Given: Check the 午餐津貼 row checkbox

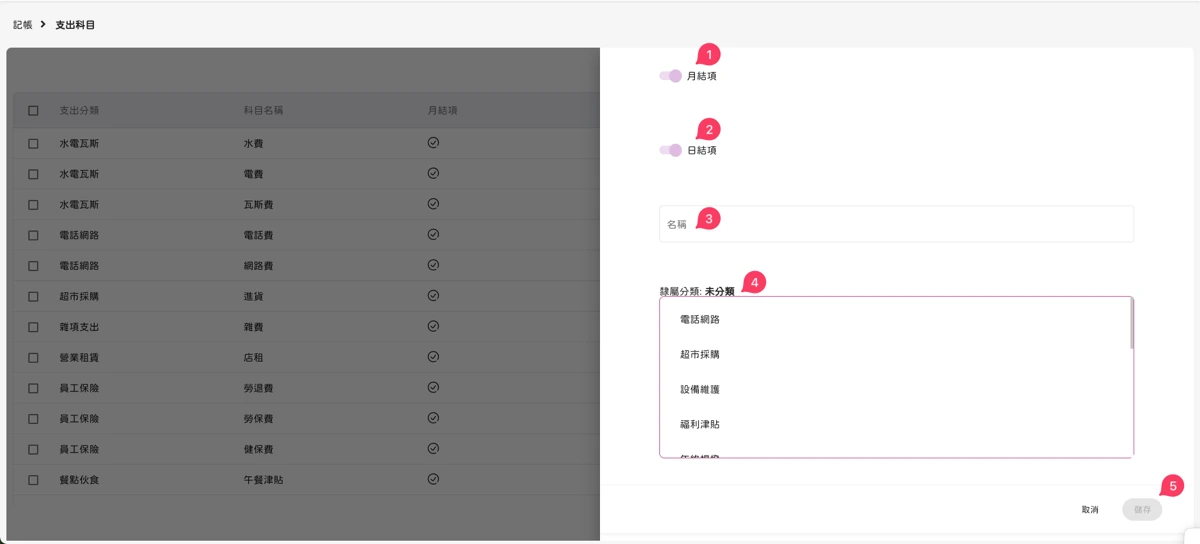Looking at the screenshot, I should [x=33, y=480].
